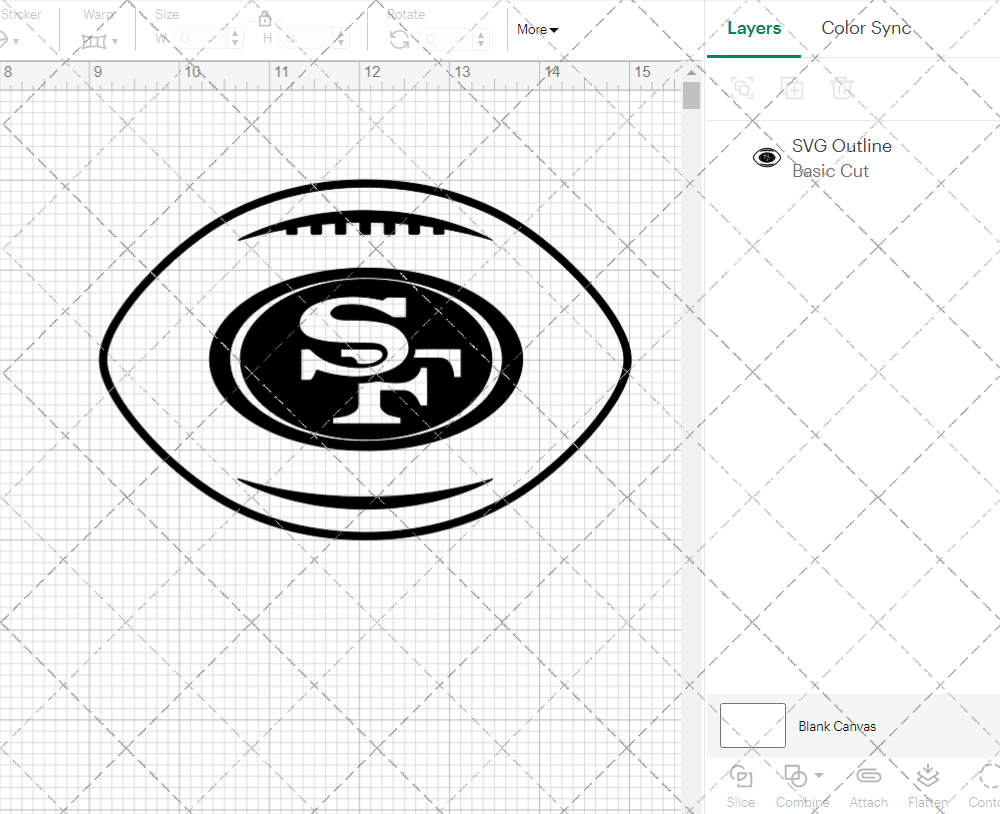Click the Warp grid icon
1000x814 pixels.
[94, 41]
